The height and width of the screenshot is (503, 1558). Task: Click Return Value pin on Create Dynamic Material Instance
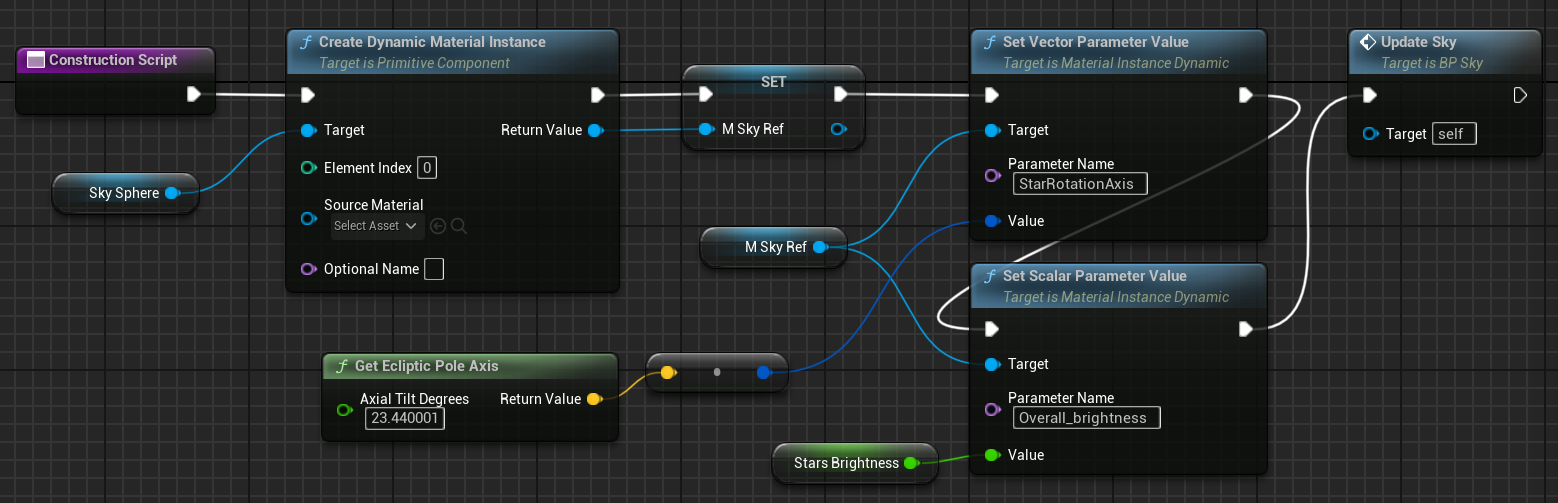[x=595, y=130]
